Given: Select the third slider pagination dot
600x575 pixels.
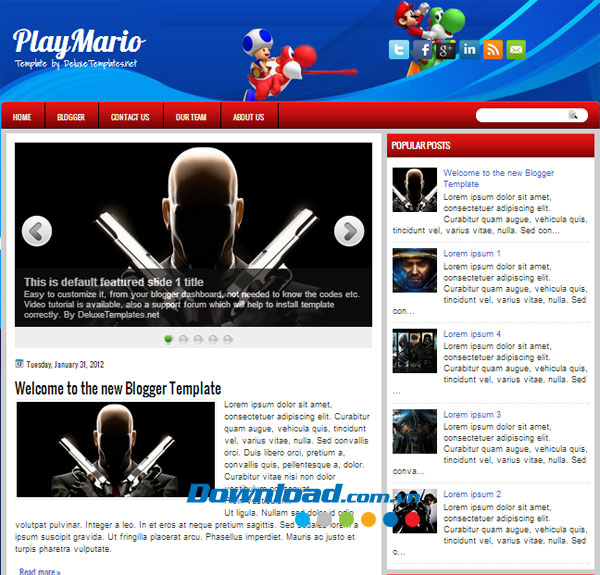Looking at the screenshot, I should (x=198, y=339).
